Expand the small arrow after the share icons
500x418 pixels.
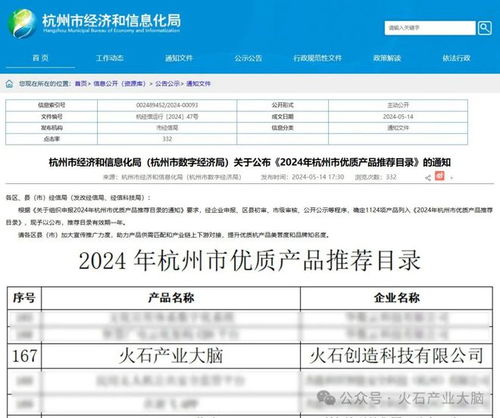452,178
